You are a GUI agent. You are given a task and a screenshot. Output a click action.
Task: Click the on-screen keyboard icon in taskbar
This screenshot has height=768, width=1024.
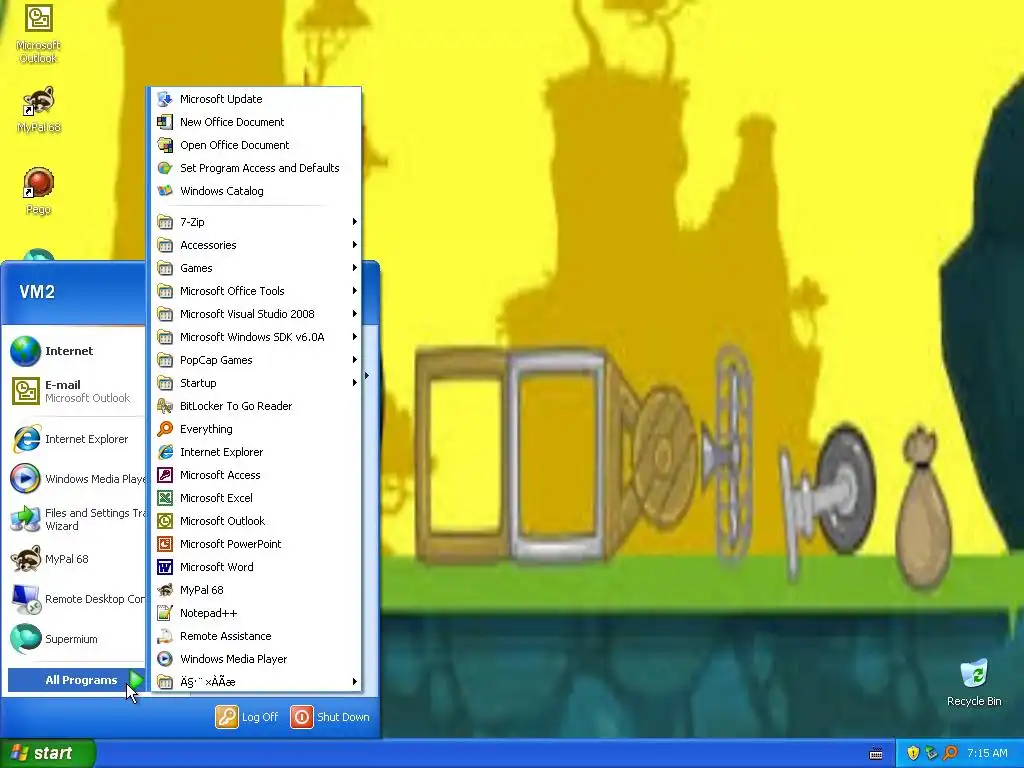(876, 754)
